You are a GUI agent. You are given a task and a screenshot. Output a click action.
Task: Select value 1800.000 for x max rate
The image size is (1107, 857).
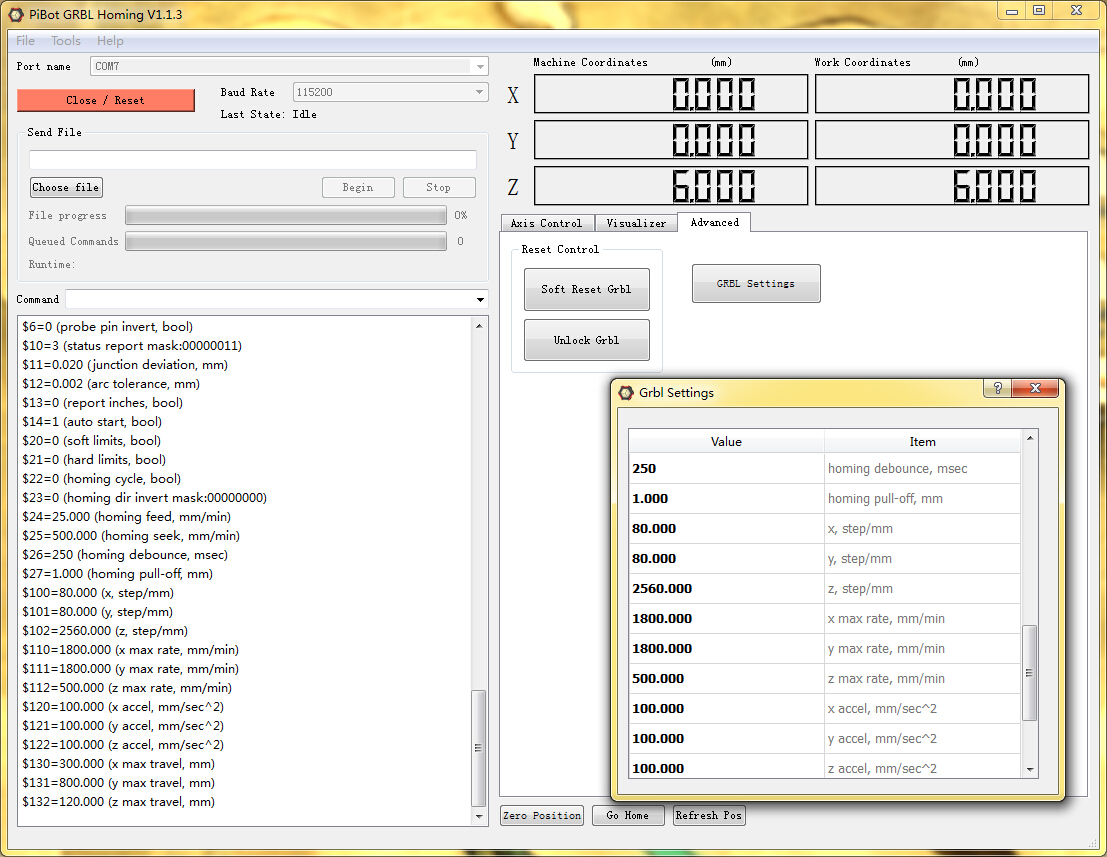point(726,618)
